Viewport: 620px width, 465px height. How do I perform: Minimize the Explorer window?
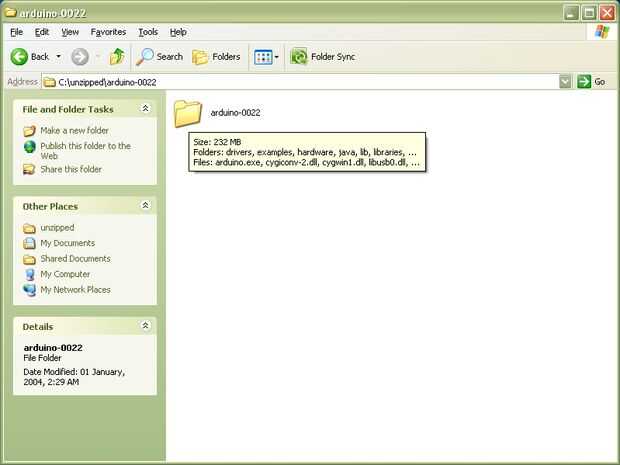571,13
